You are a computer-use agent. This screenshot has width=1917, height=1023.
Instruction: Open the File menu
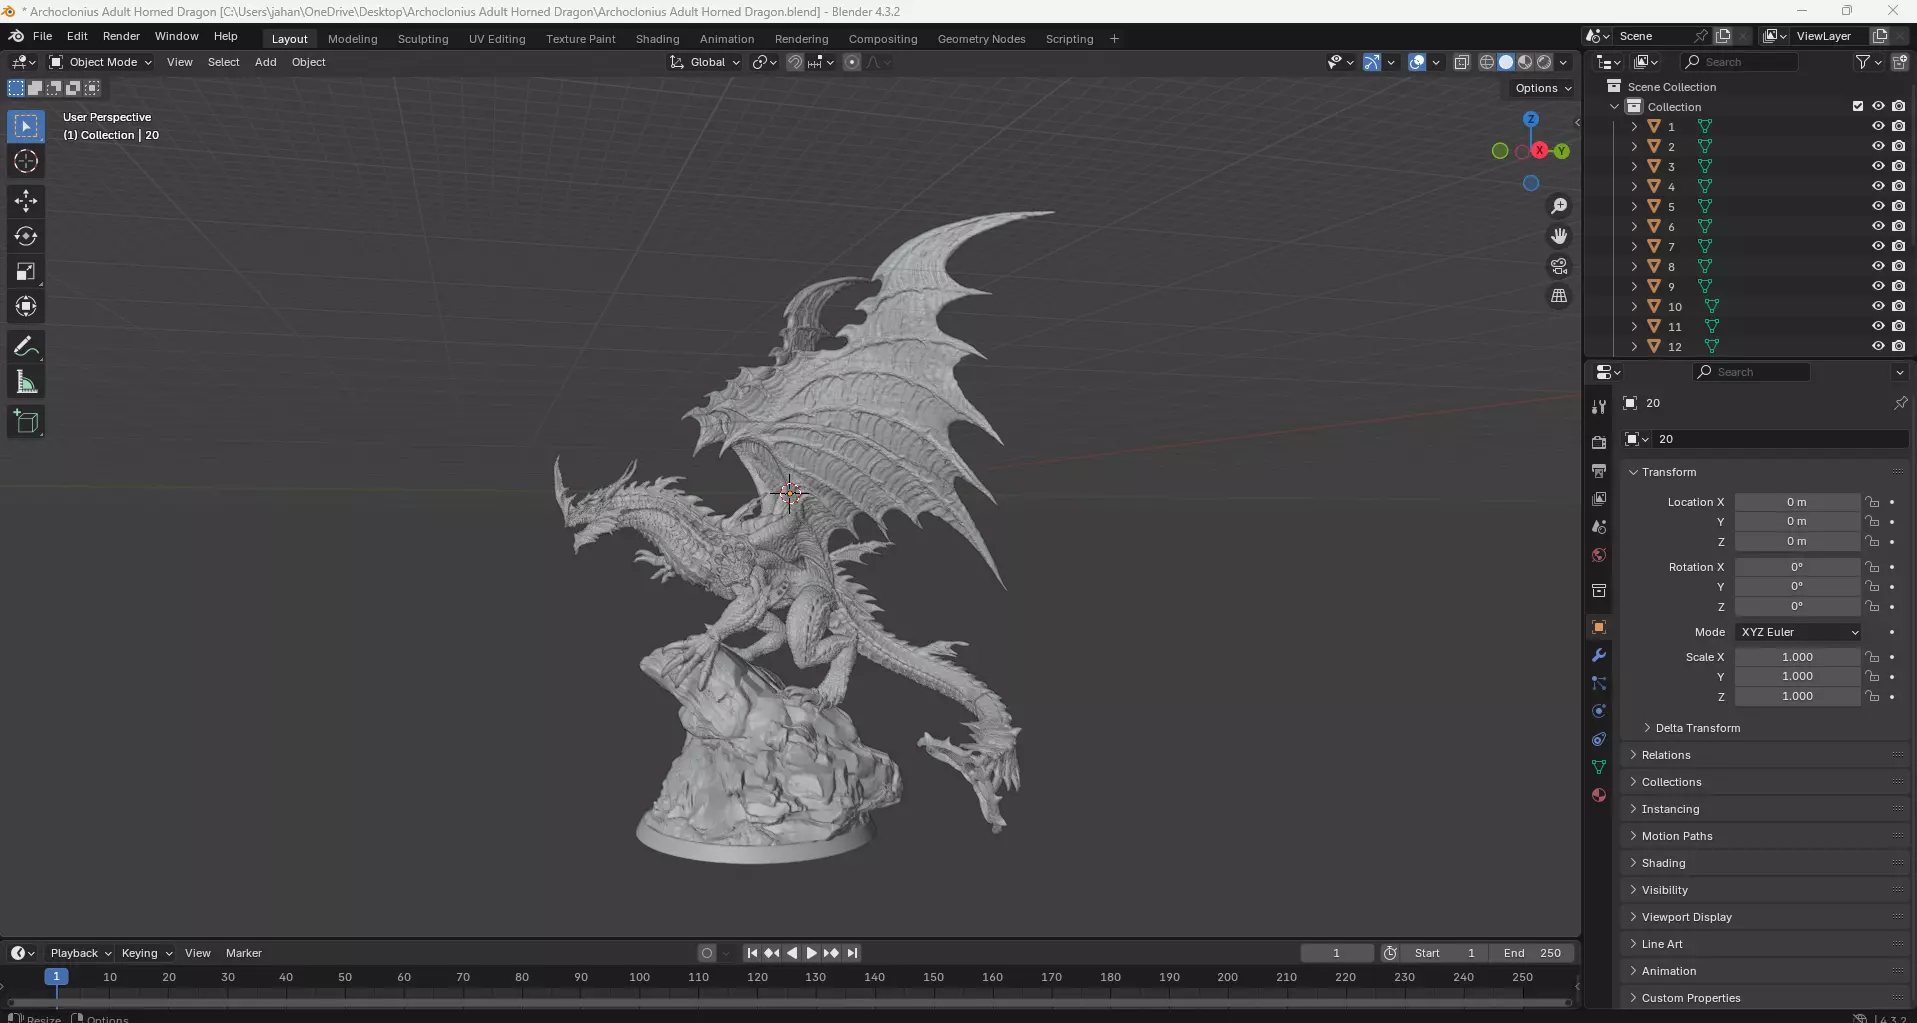coord(42,36)
